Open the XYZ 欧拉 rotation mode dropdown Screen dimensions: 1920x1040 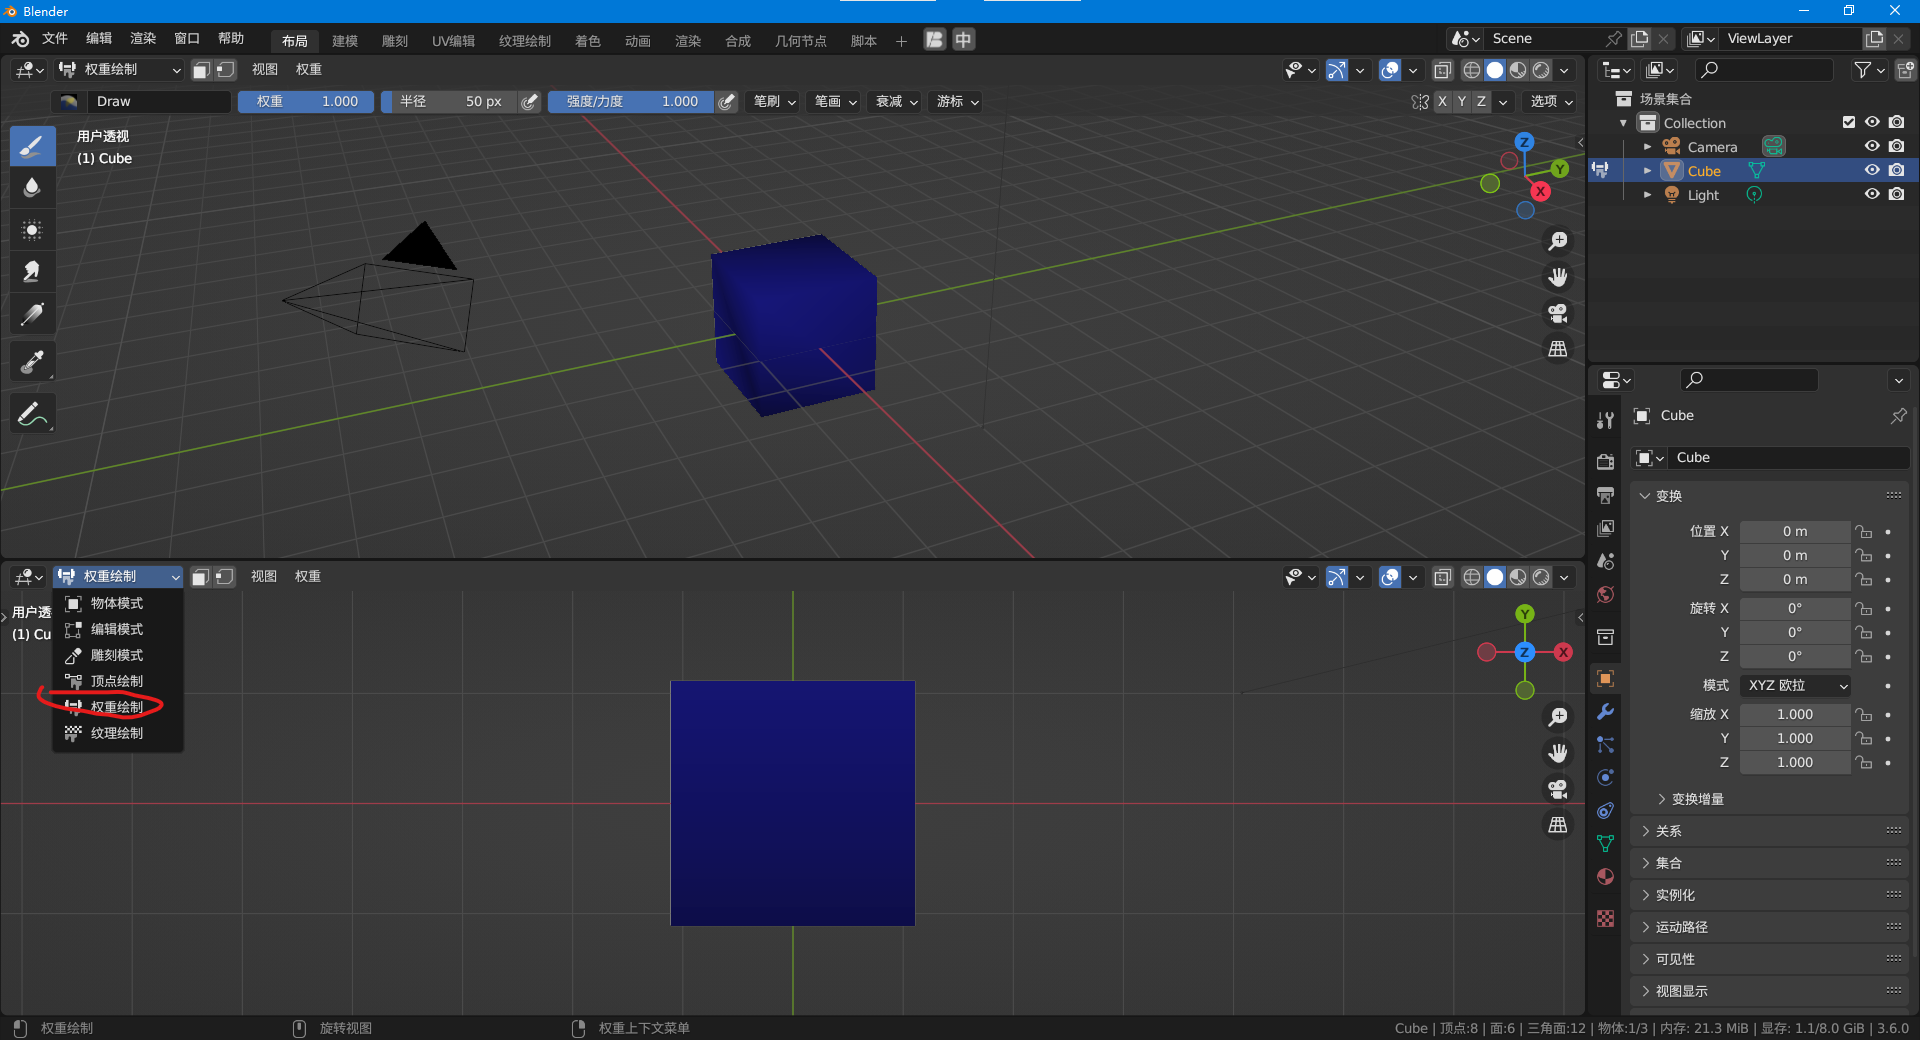point(1796,685)
